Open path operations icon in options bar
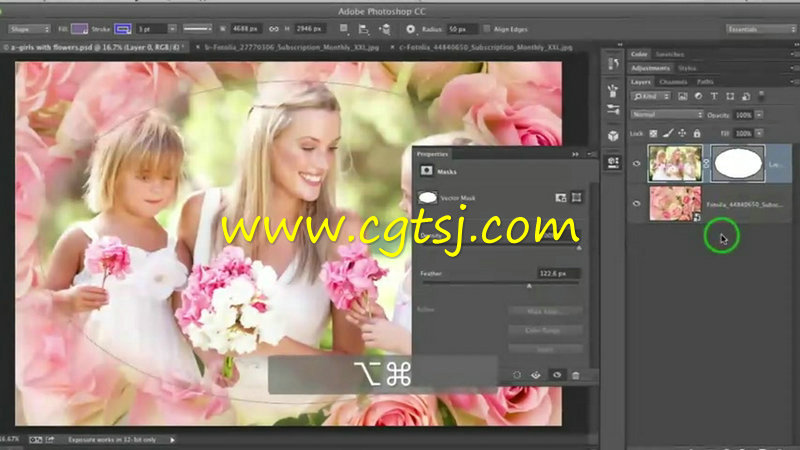This screenshot has width=800, height=450. click(344, 29)
